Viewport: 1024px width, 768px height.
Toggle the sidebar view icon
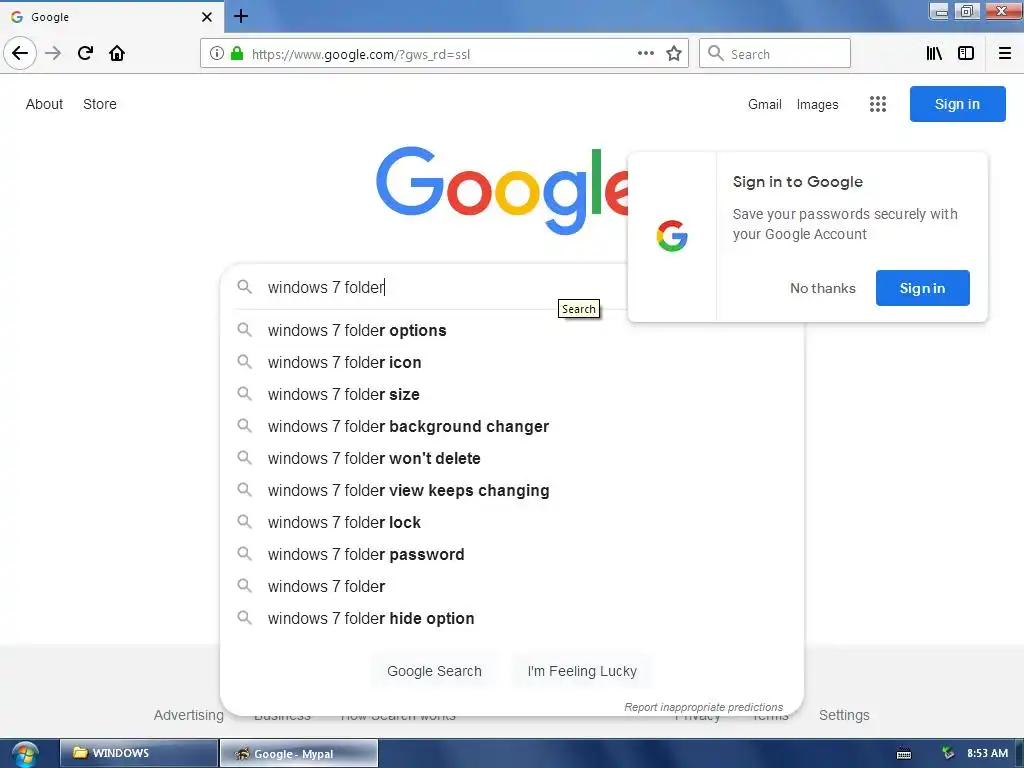tap(966, 54)
